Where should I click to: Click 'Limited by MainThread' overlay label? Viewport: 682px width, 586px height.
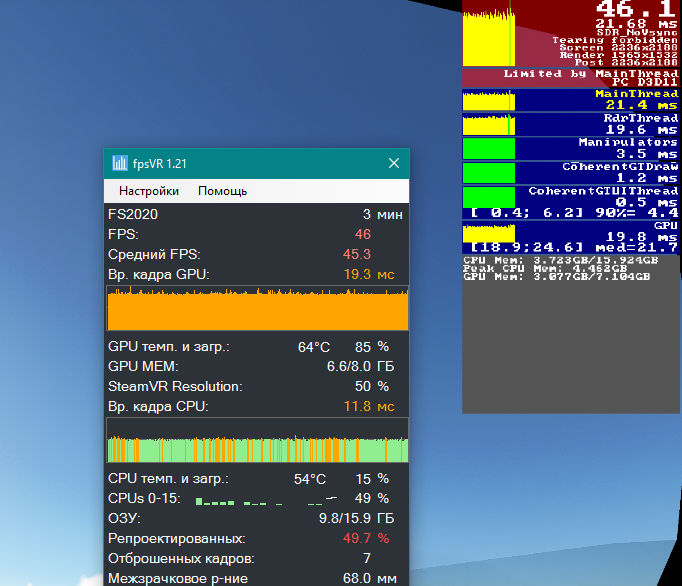coord(591,74)
